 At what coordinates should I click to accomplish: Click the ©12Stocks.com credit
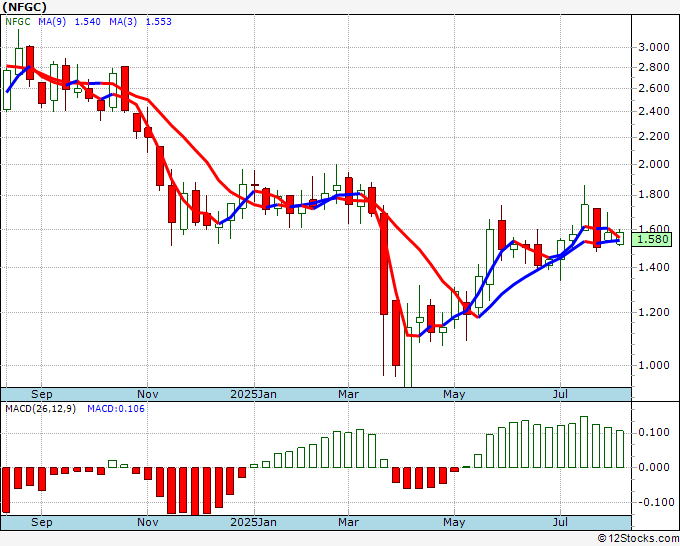[x=638, y=539]
